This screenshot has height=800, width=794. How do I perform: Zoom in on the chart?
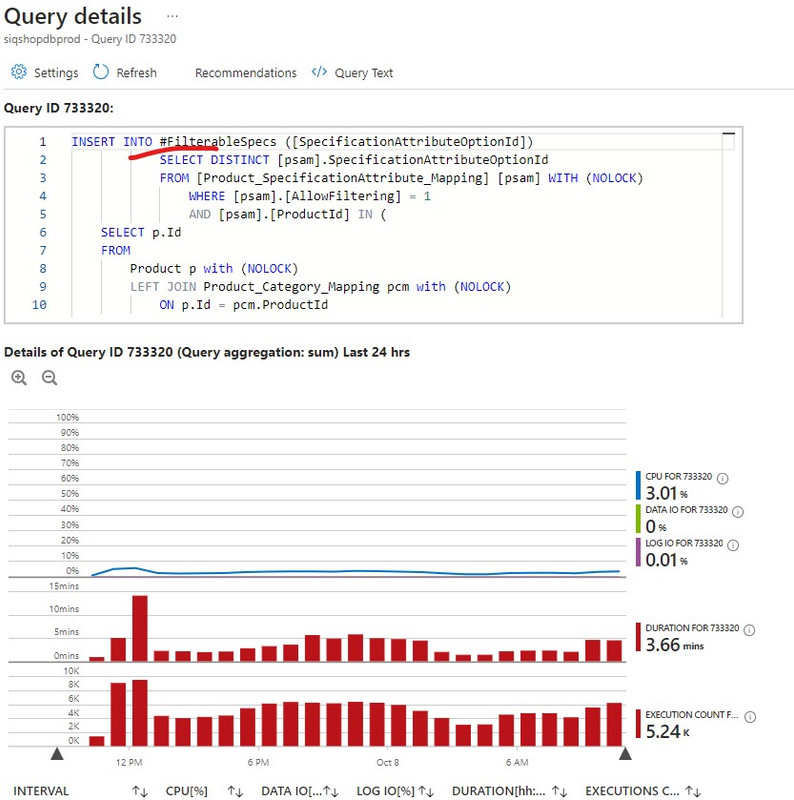19,378
